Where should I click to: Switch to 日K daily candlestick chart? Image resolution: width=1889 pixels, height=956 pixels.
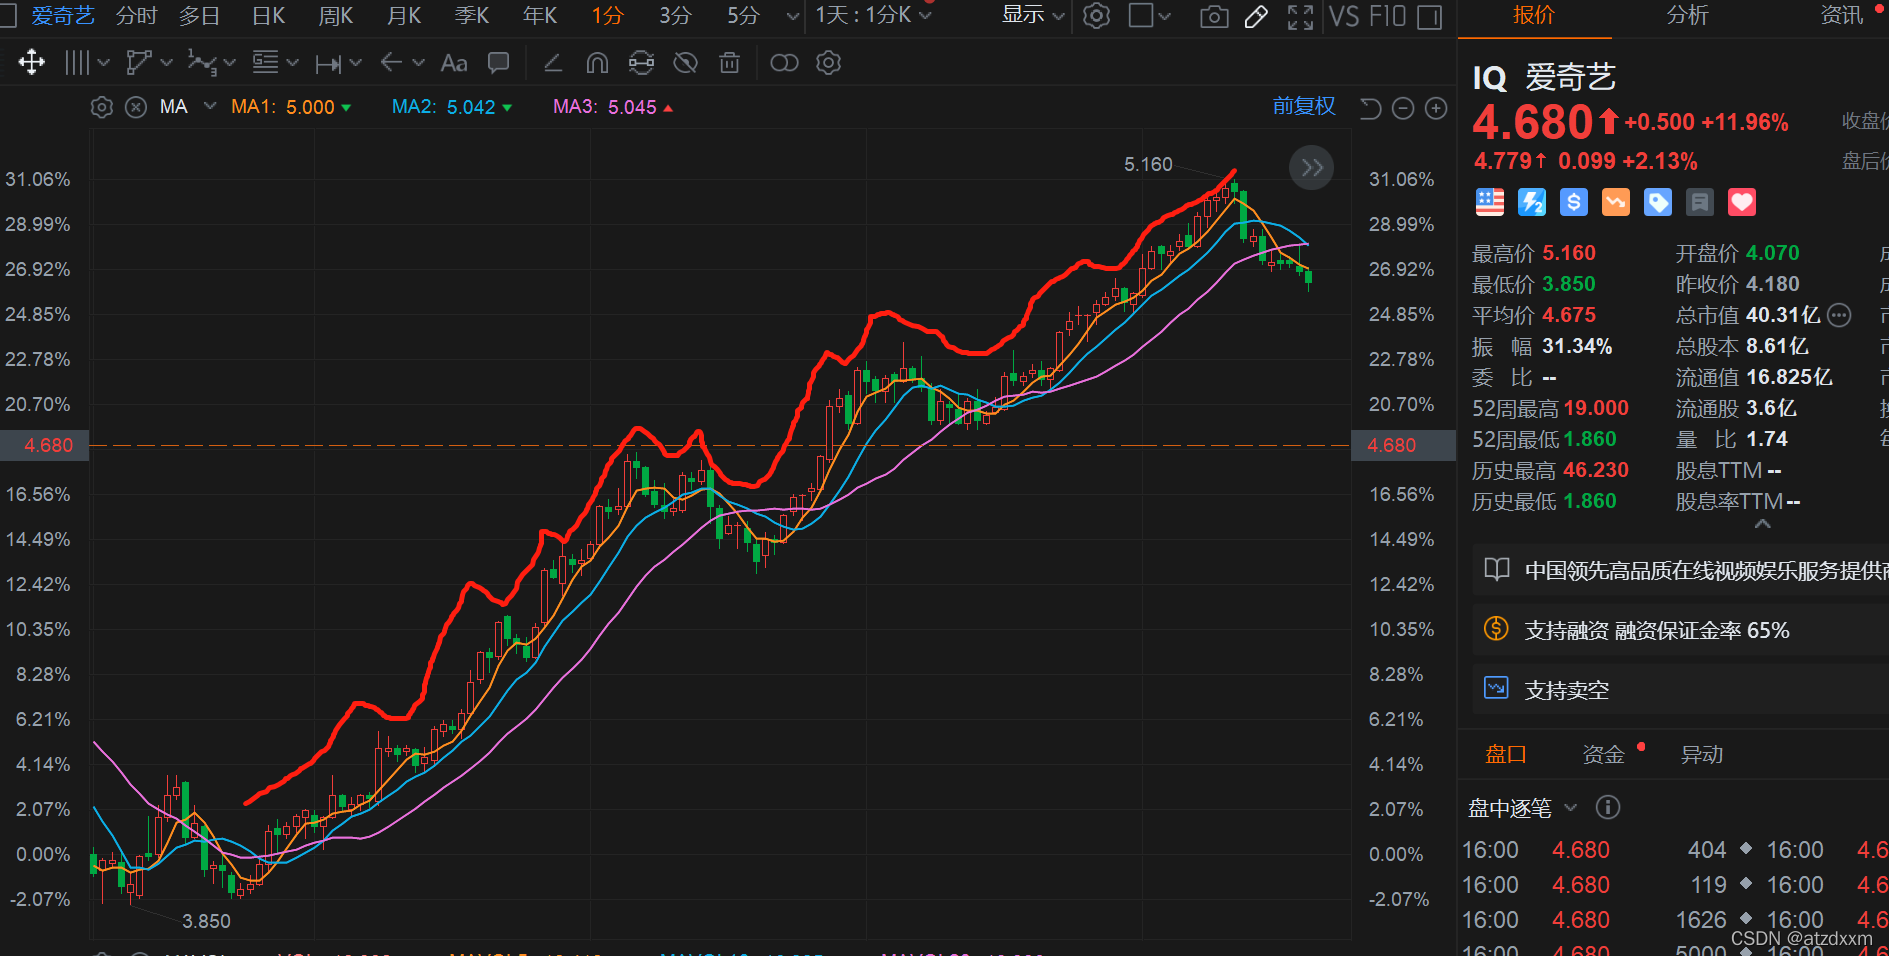268,16
